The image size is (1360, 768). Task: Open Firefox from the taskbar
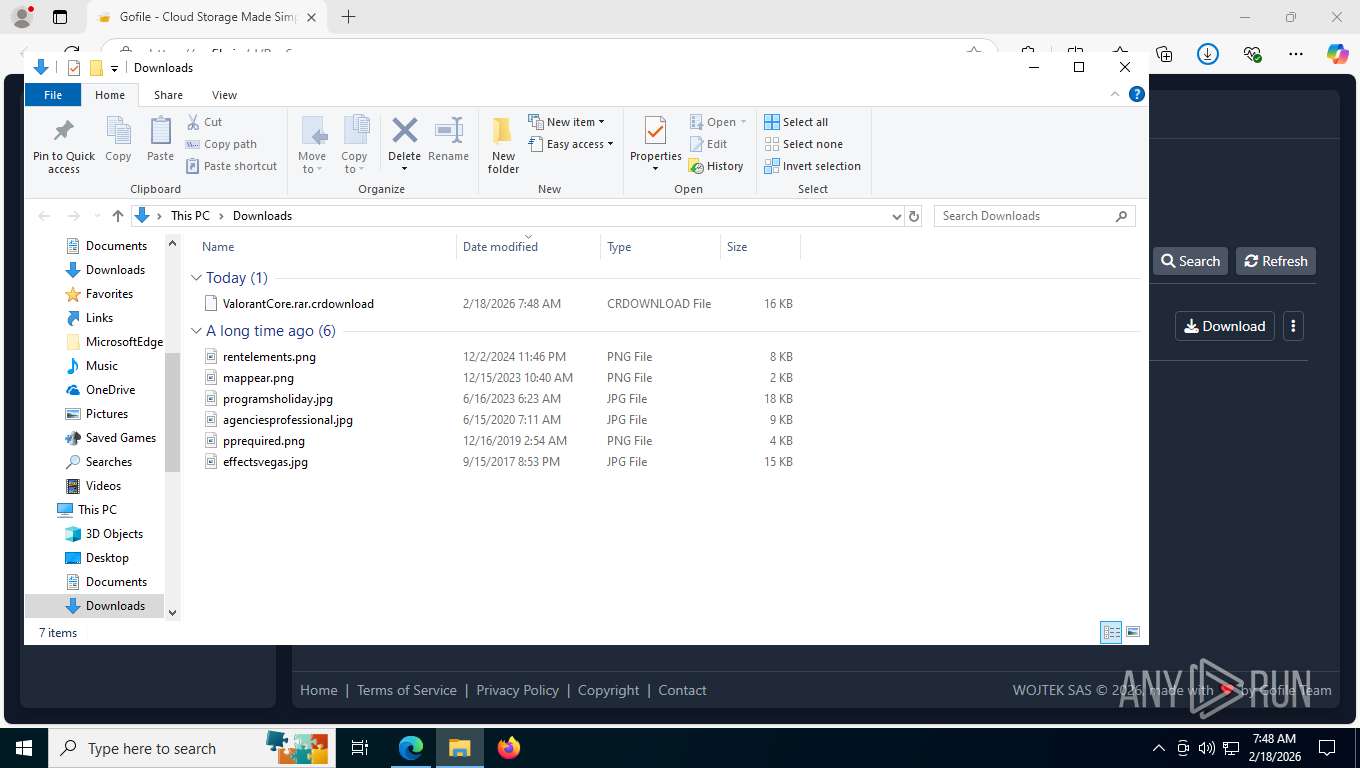point(509,748)
